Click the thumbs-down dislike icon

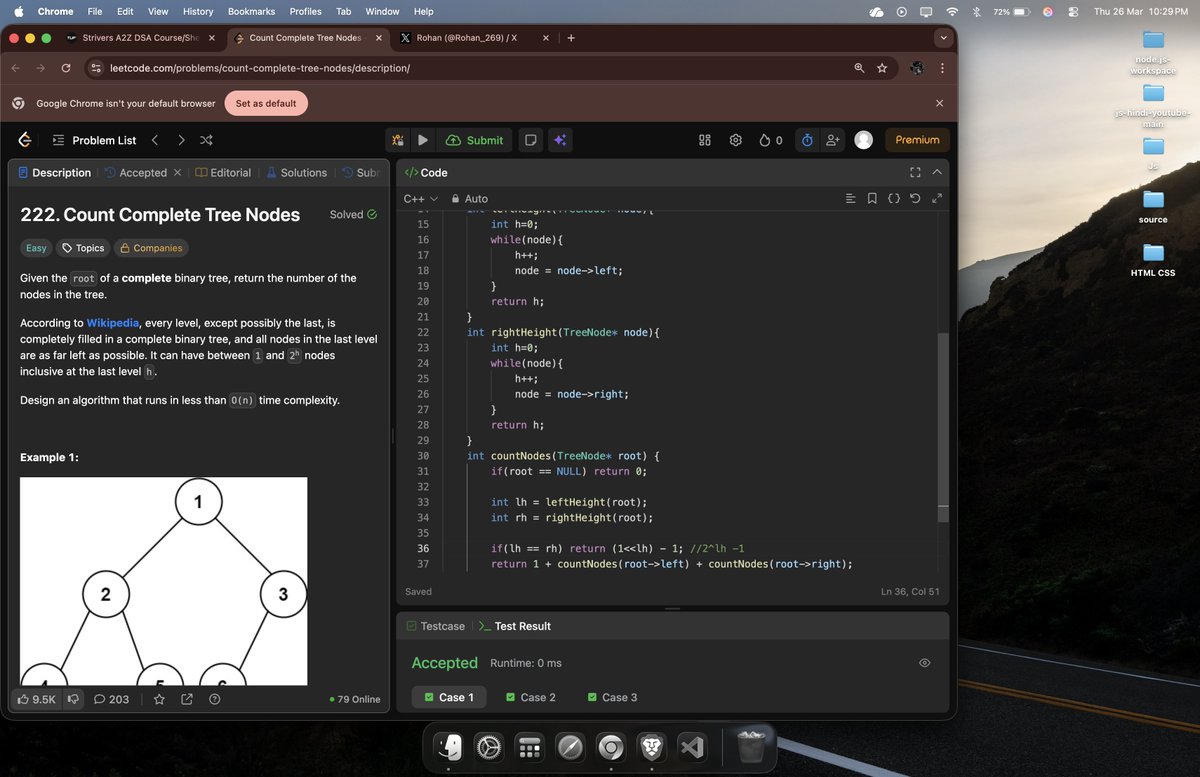[73, 699]
